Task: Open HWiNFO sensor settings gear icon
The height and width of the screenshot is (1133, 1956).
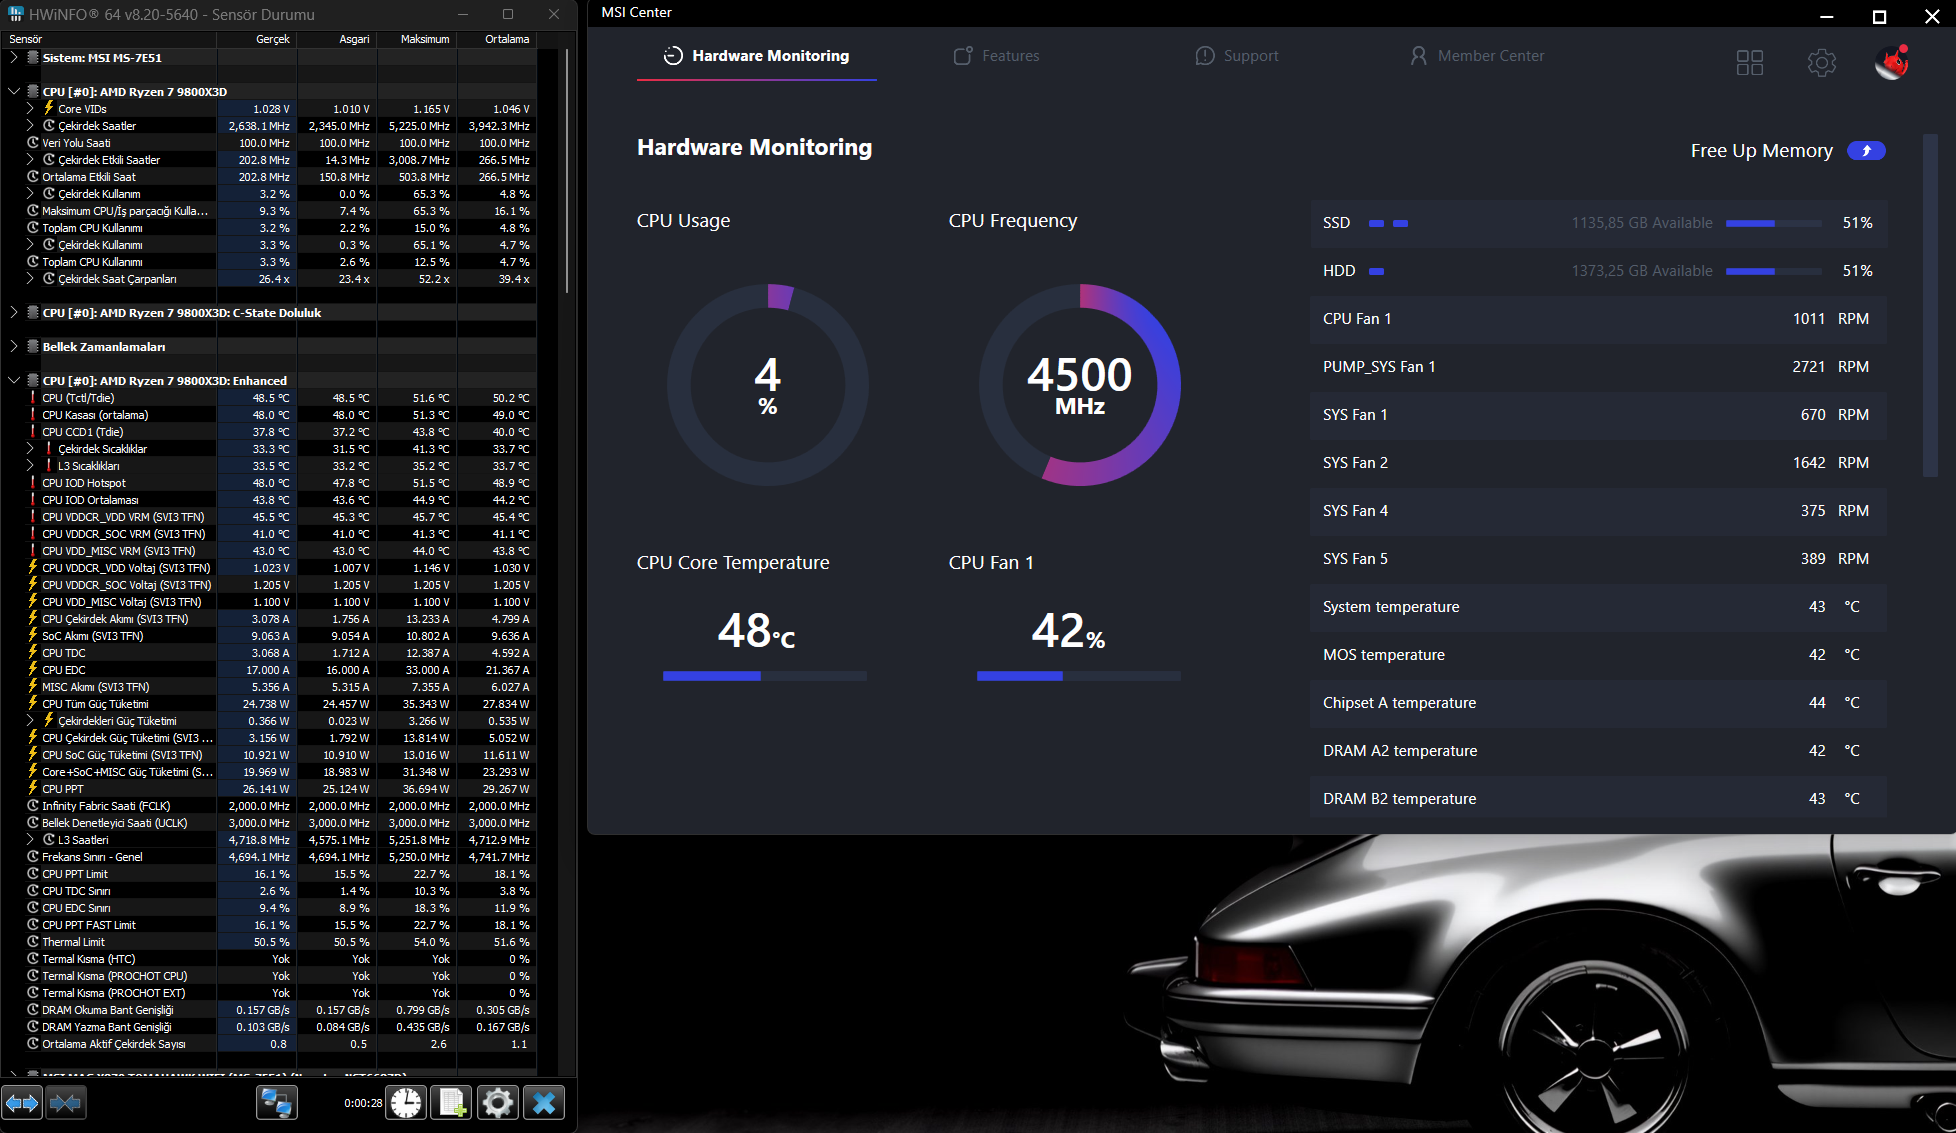Action: tap(498, 1103)
